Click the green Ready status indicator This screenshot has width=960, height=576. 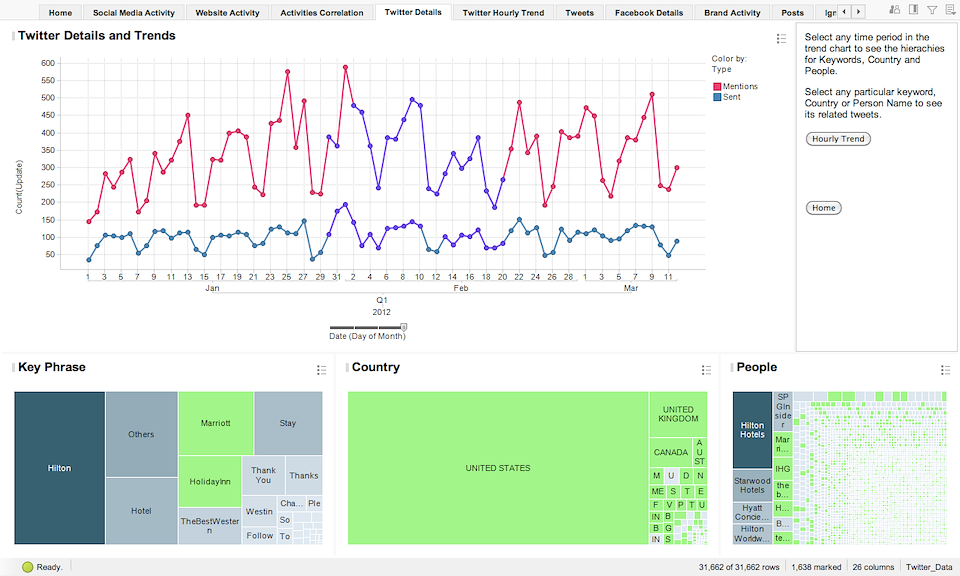pyautogui.click(x=27, y=567)
